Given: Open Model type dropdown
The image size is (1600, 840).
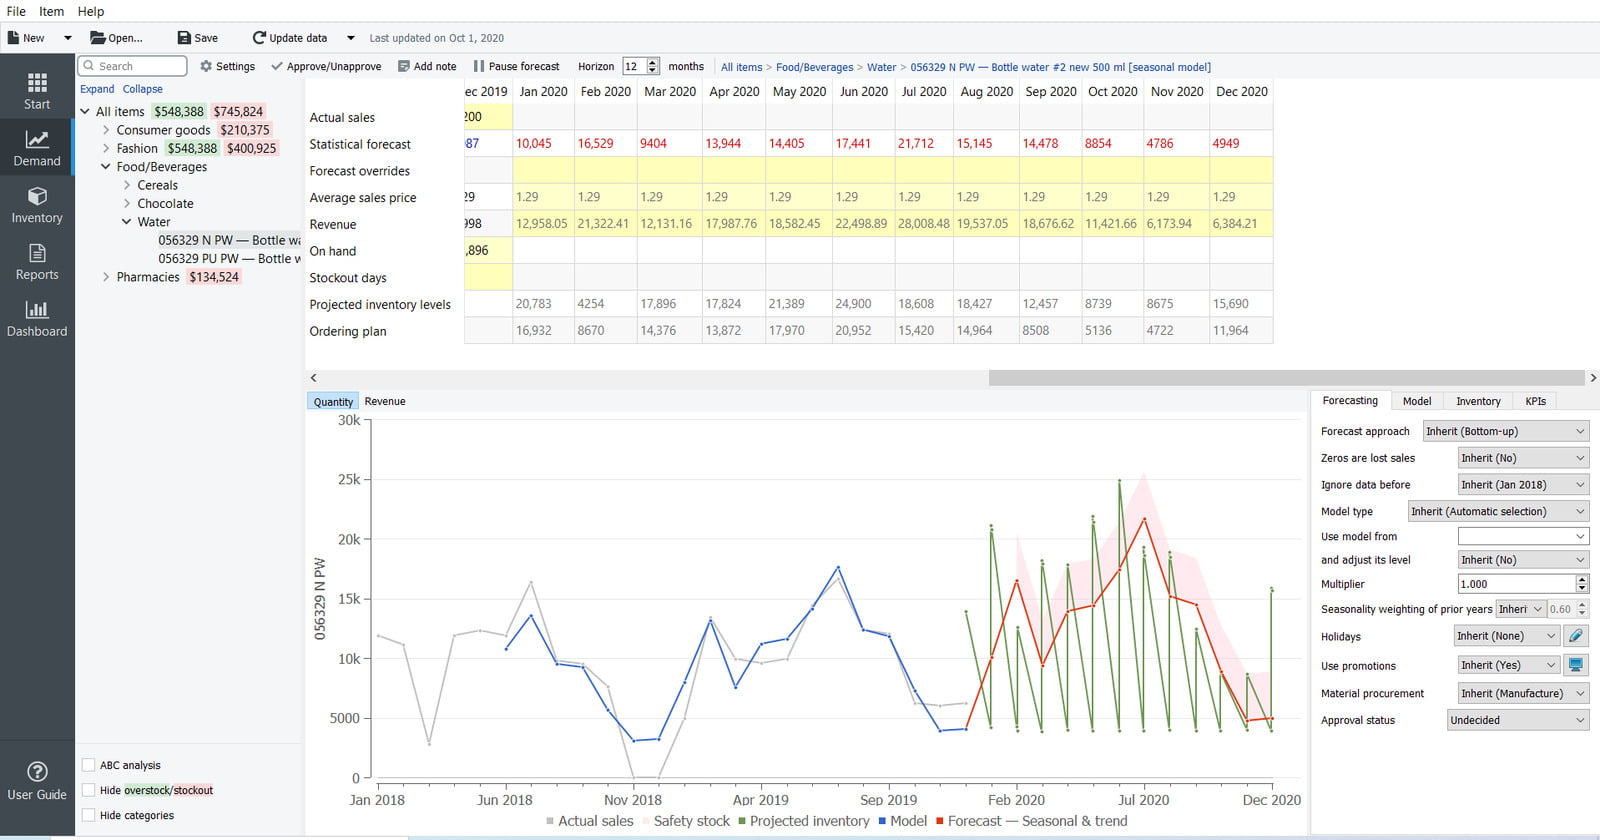Looking at the screenshot, I should coord(1498,511).
